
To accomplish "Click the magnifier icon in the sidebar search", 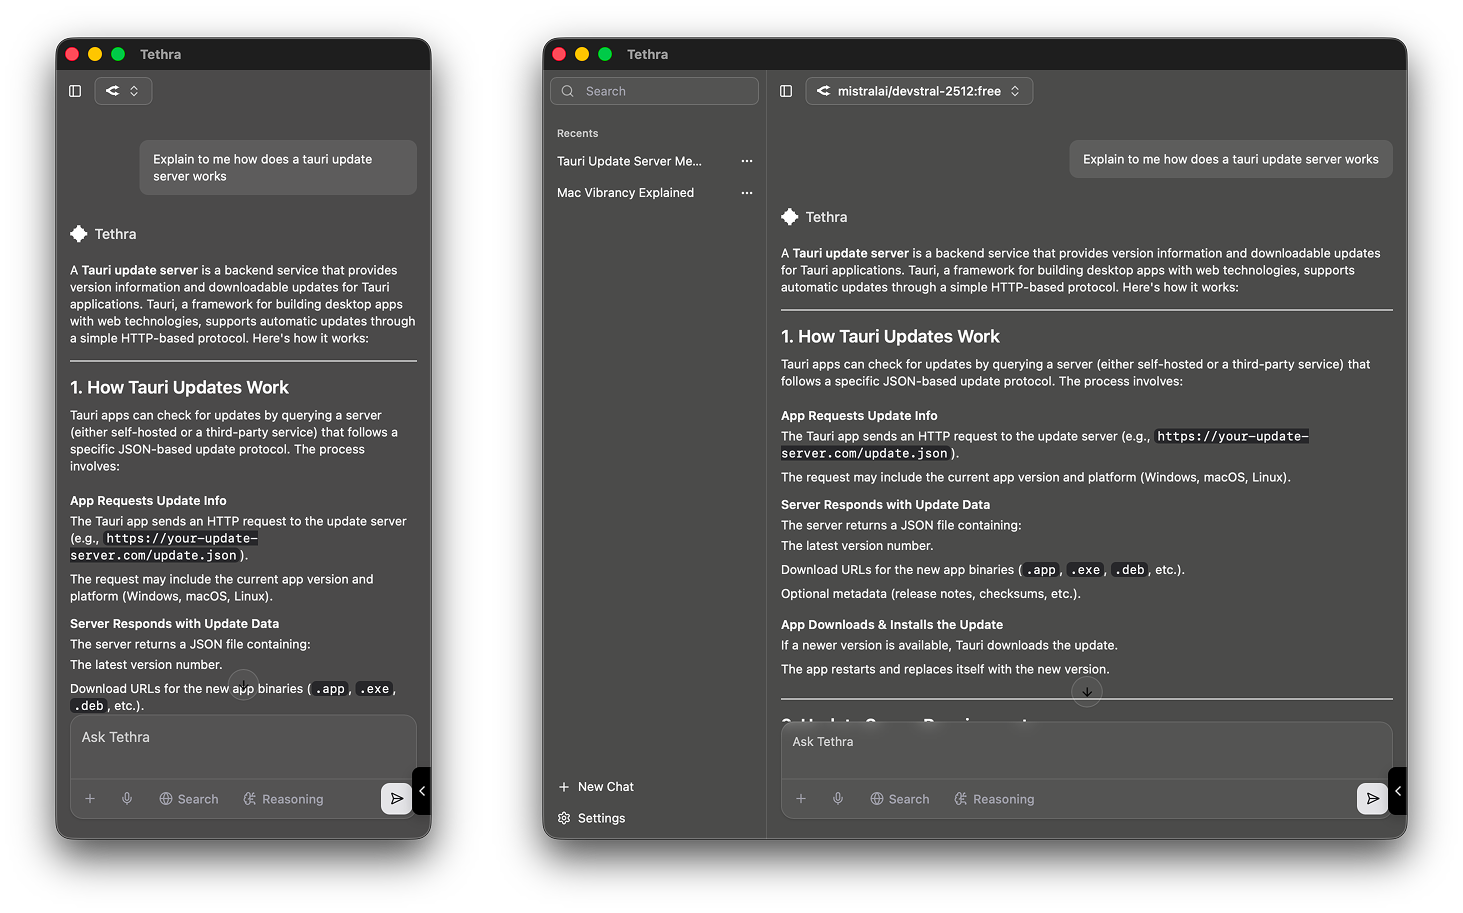I will click(x=567, y=90).
